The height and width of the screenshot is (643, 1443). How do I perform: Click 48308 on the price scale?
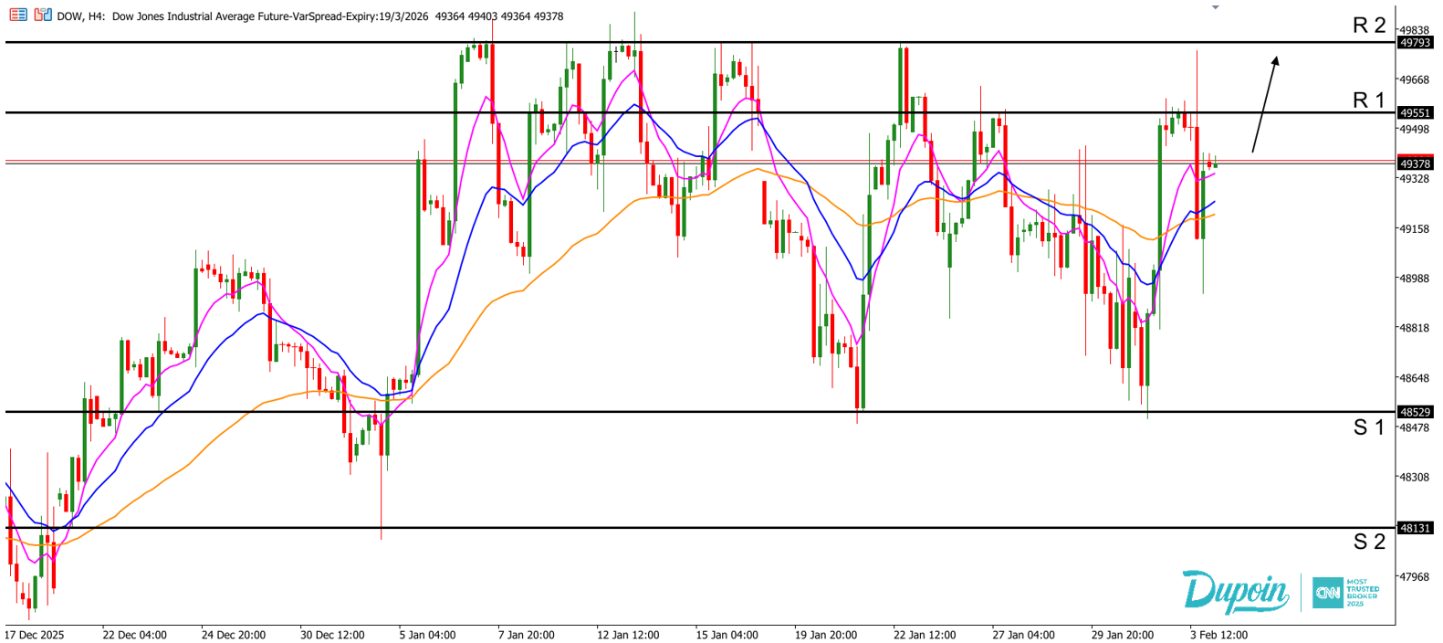(1417, 477)
